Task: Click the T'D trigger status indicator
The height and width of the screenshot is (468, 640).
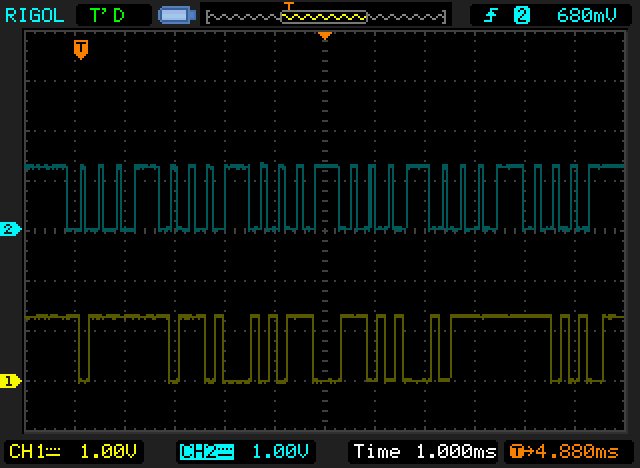Action: point(107,16)
